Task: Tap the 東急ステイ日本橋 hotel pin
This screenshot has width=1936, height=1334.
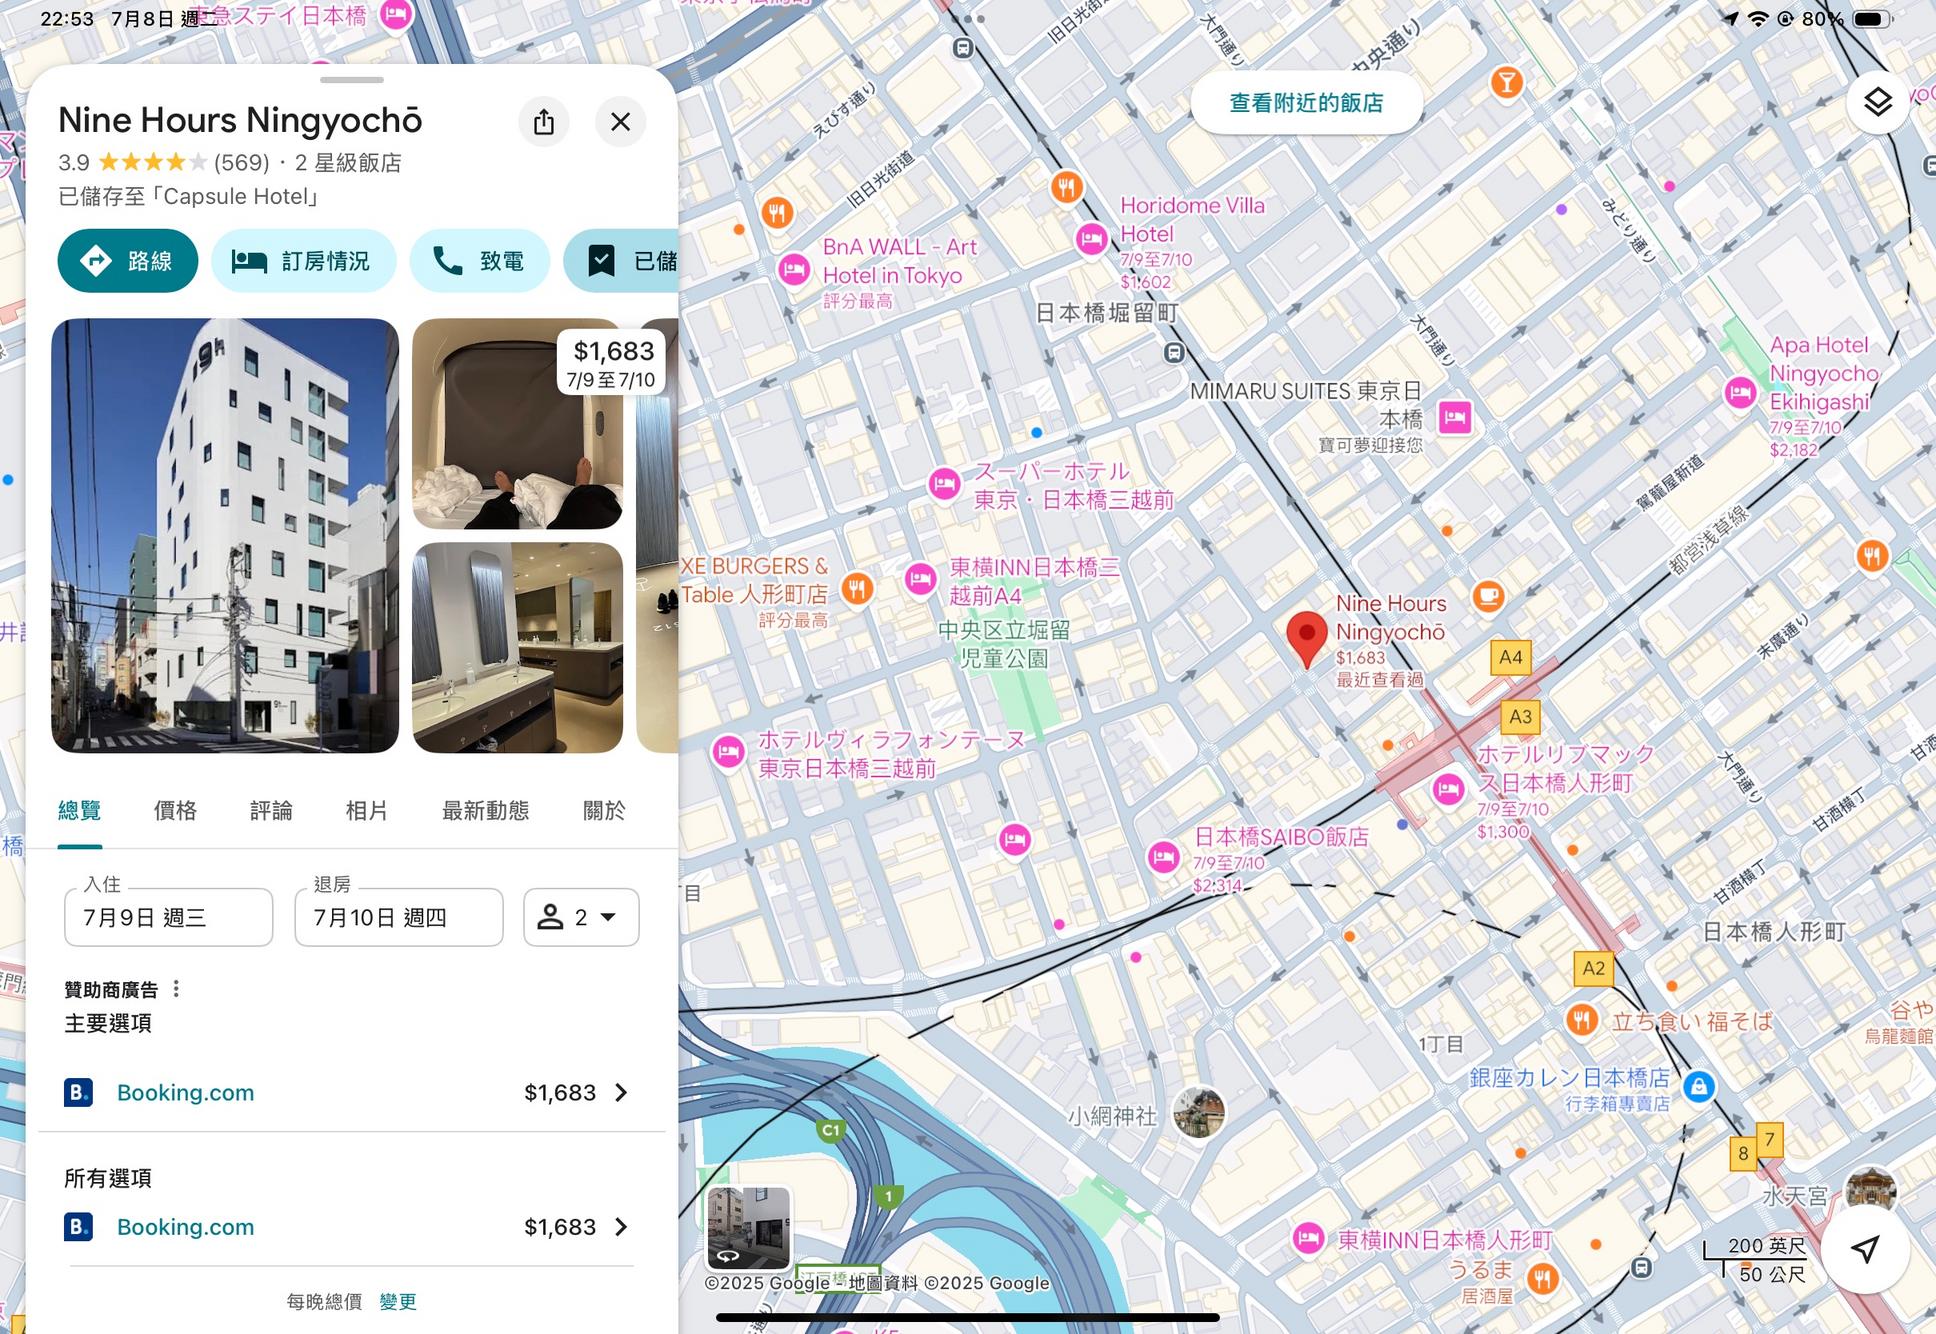Action: click(396, 15)
